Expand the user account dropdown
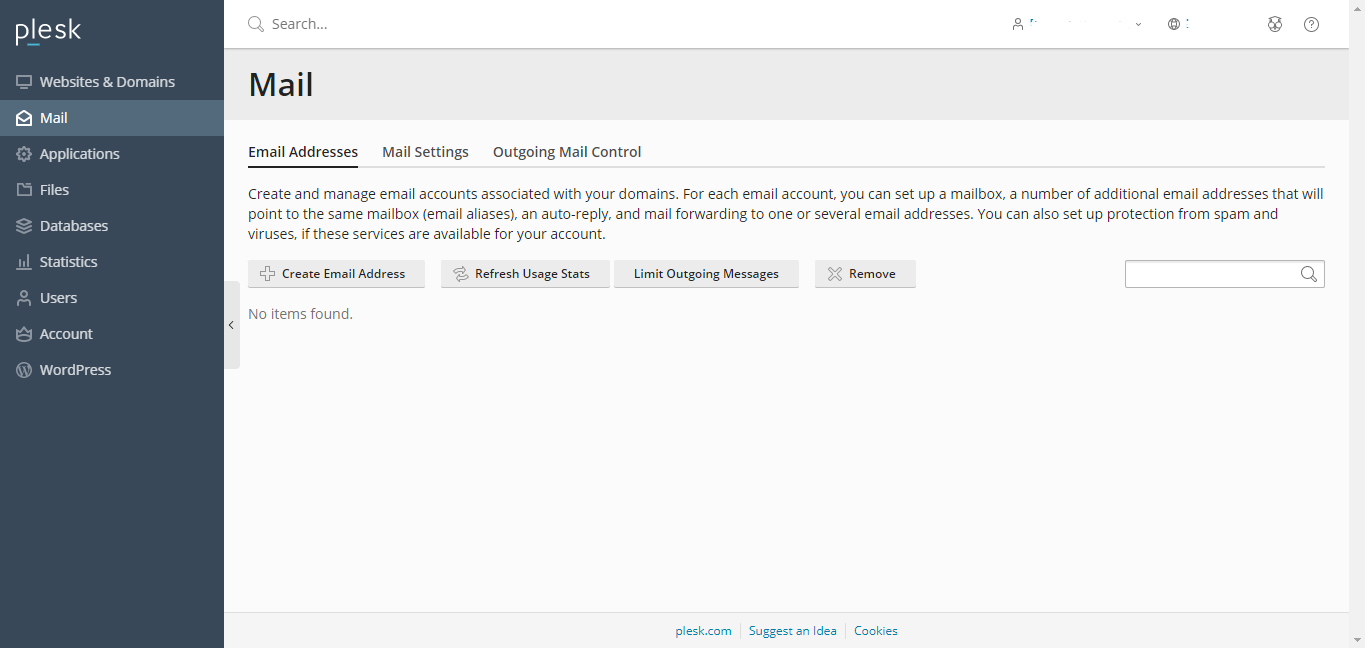This screenshot has height=648, width=1365. (1076, 24)
